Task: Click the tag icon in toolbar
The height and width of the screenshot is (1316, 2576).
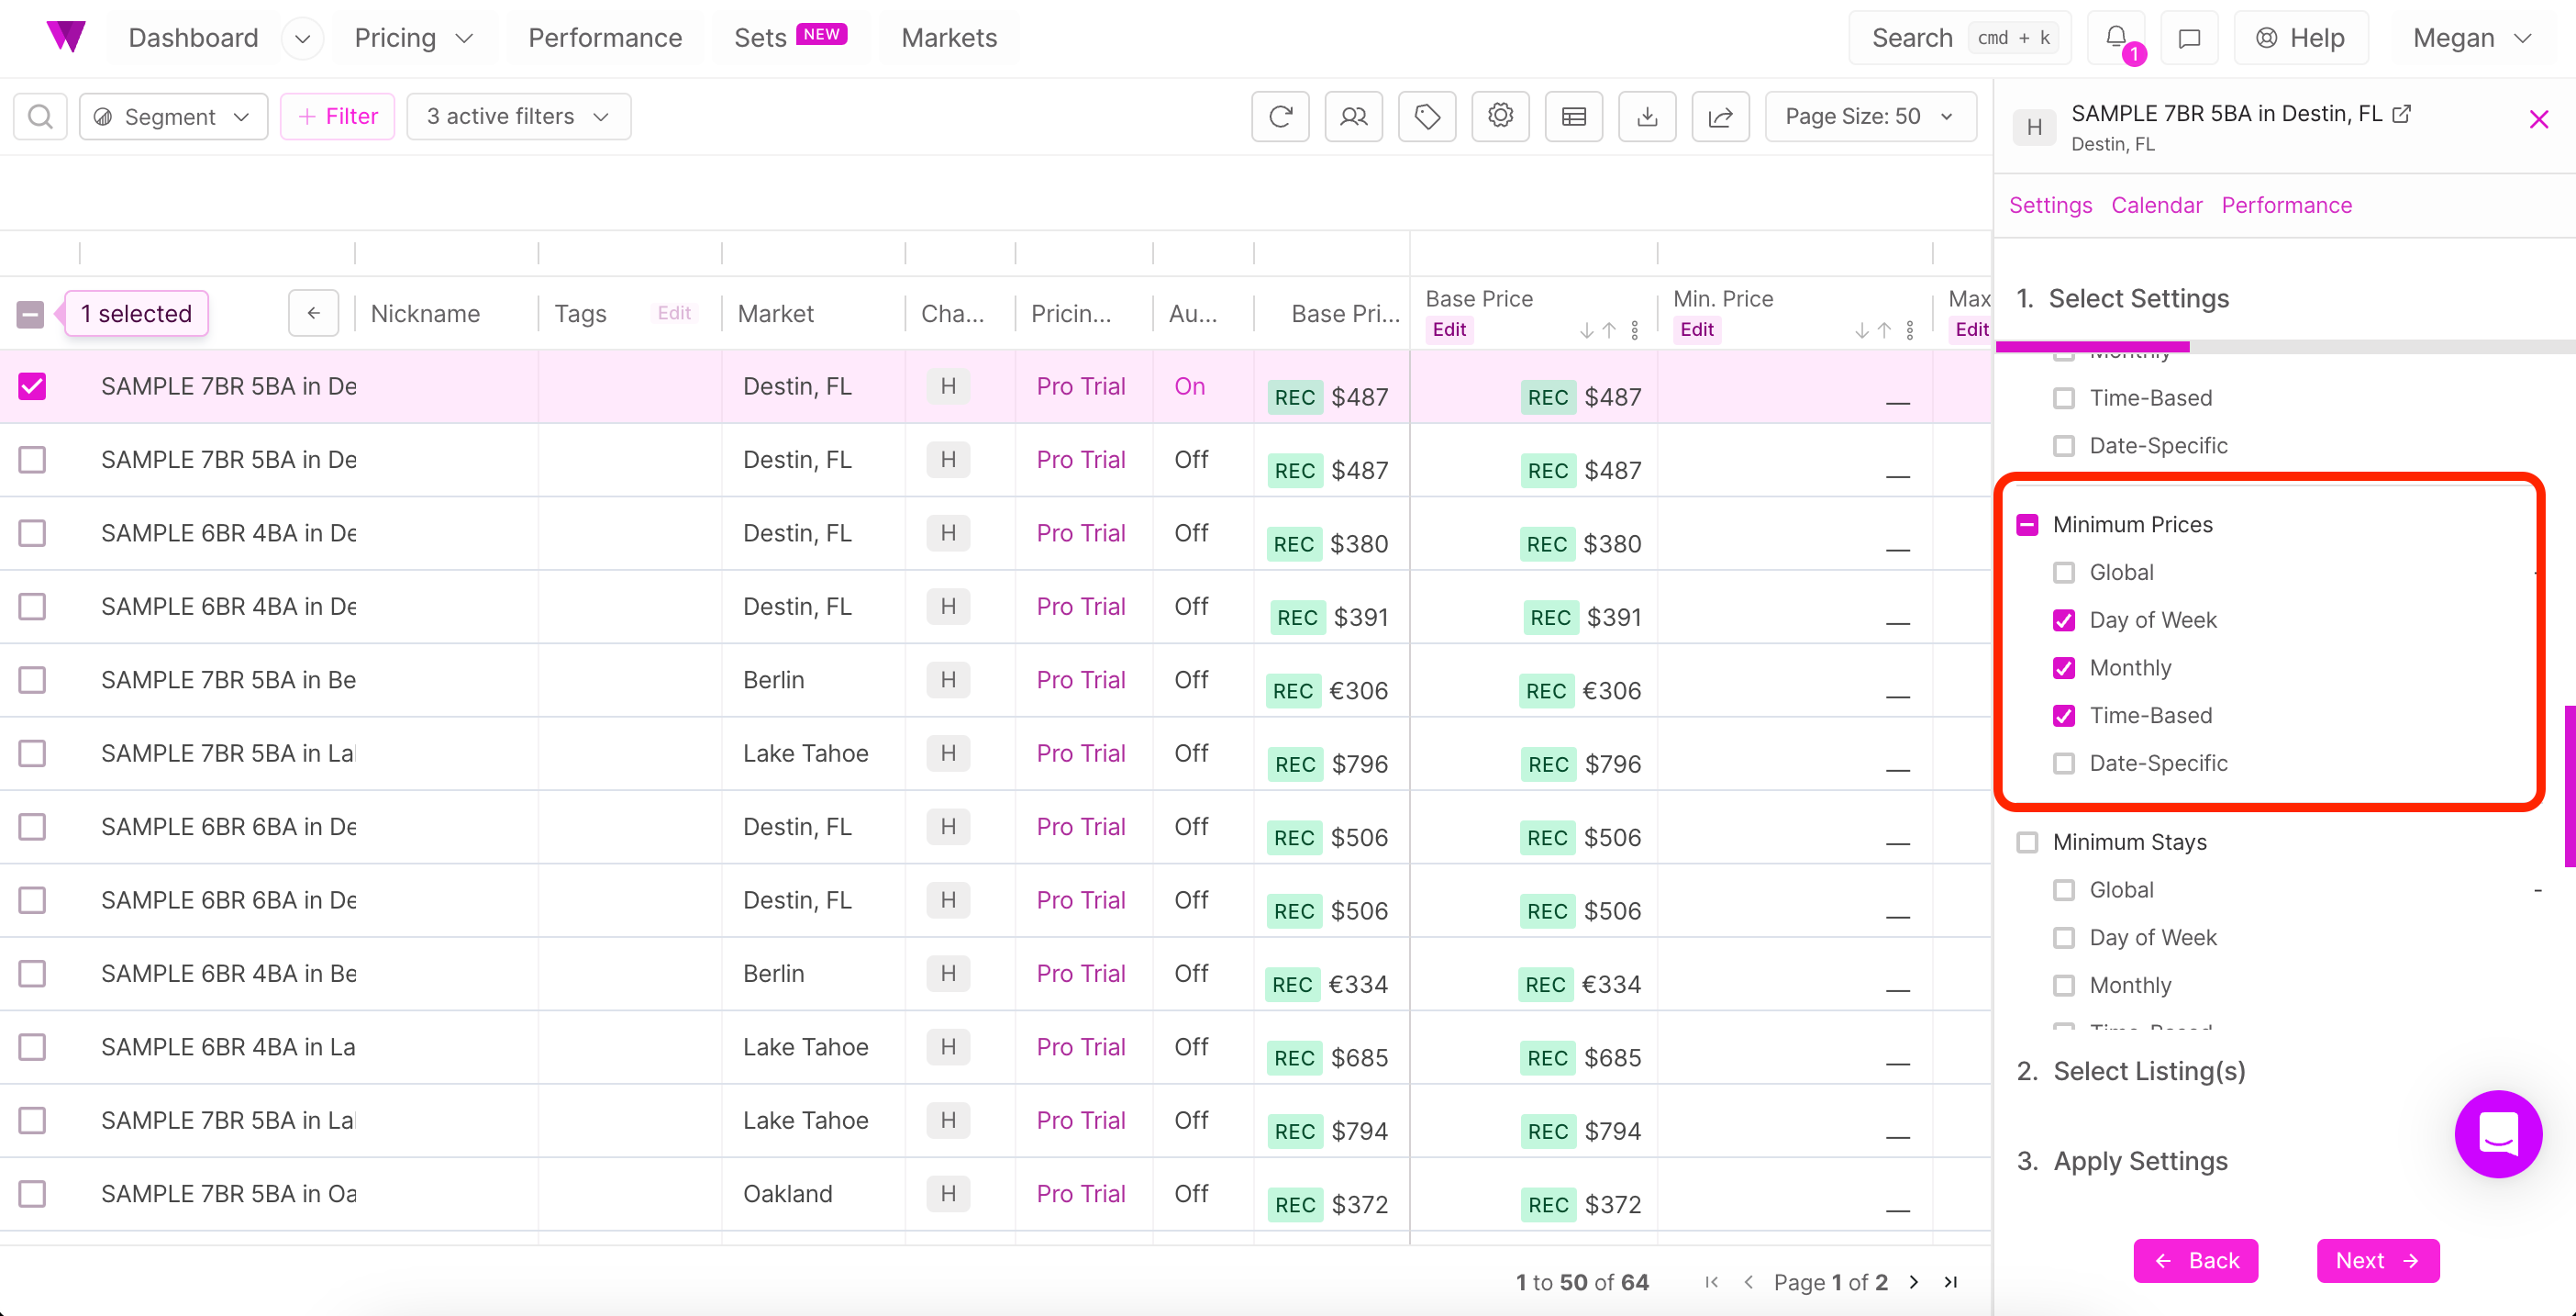Action: pyautogui.click(x=1427, y=116)
